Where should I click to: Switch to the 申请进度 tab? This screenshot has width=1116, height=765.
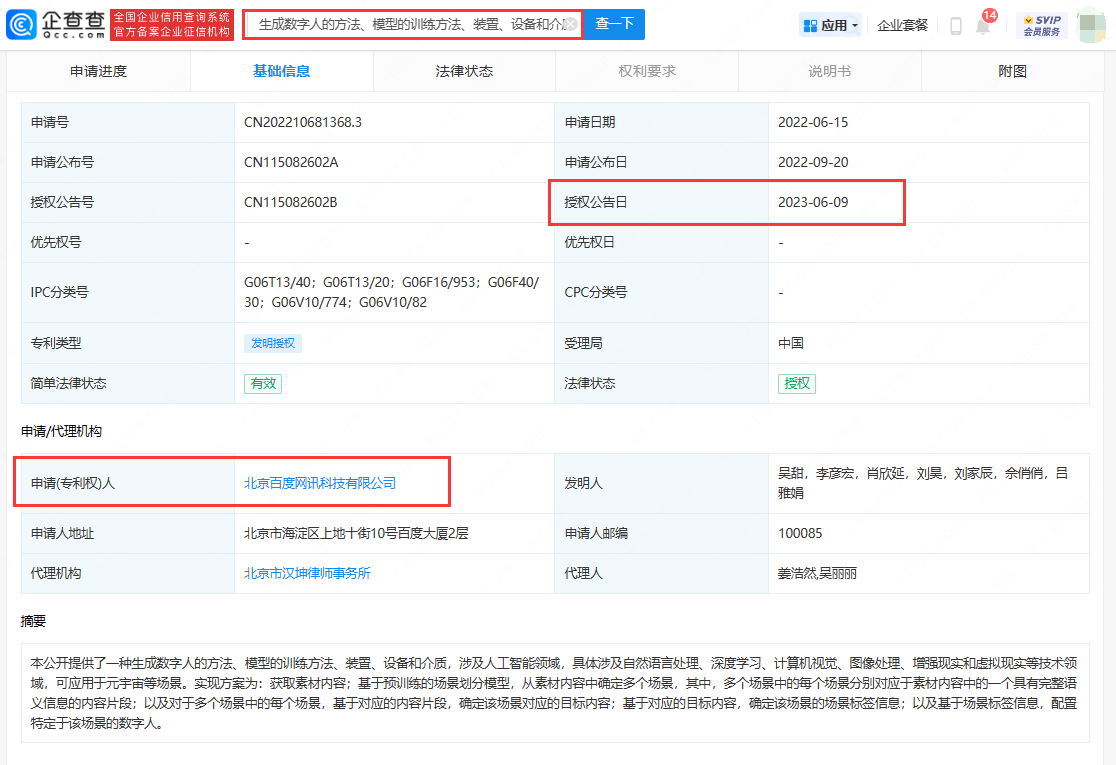(x=98, y=71)
